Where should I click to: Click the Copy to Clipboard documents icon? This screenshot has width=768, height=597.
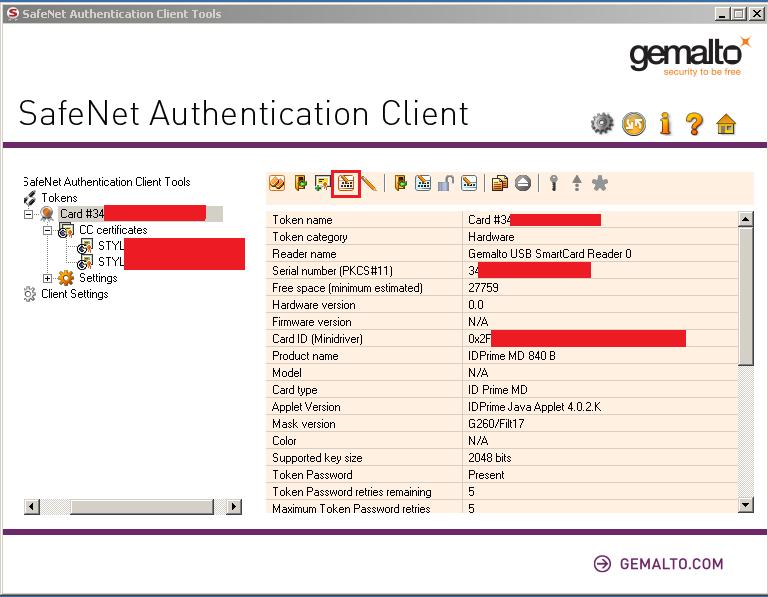500,183
